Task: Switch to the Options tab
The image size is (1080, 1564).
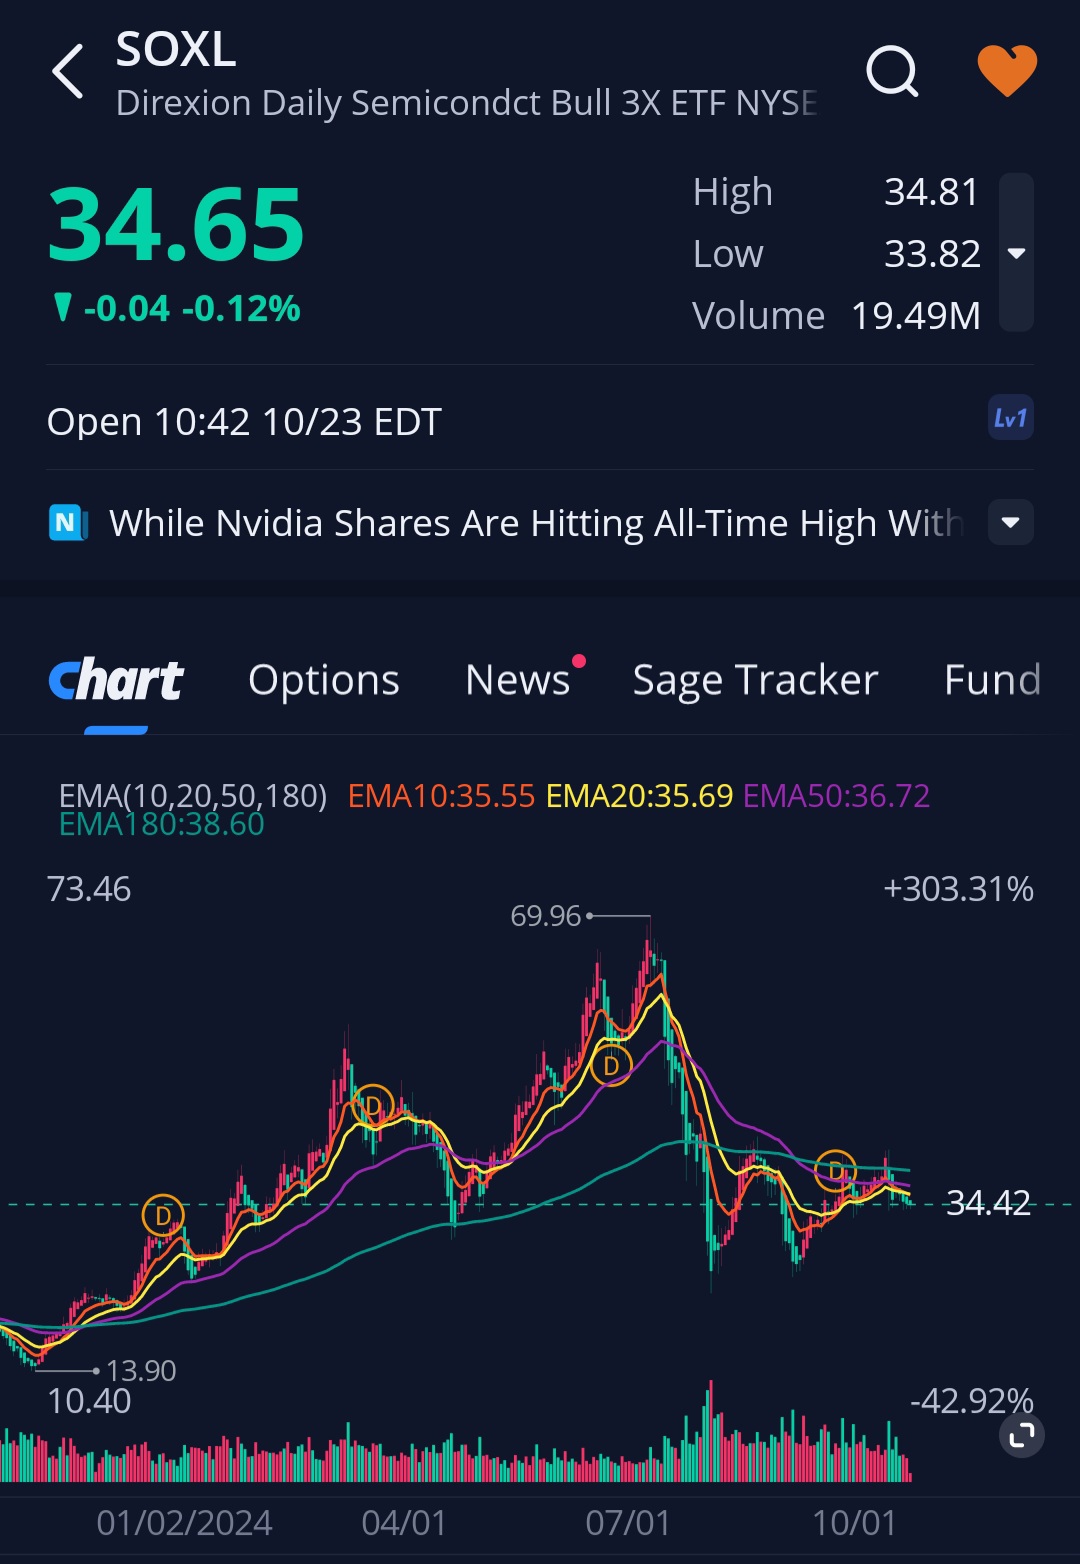Action: pyautogui.click(x=324, y=681)
